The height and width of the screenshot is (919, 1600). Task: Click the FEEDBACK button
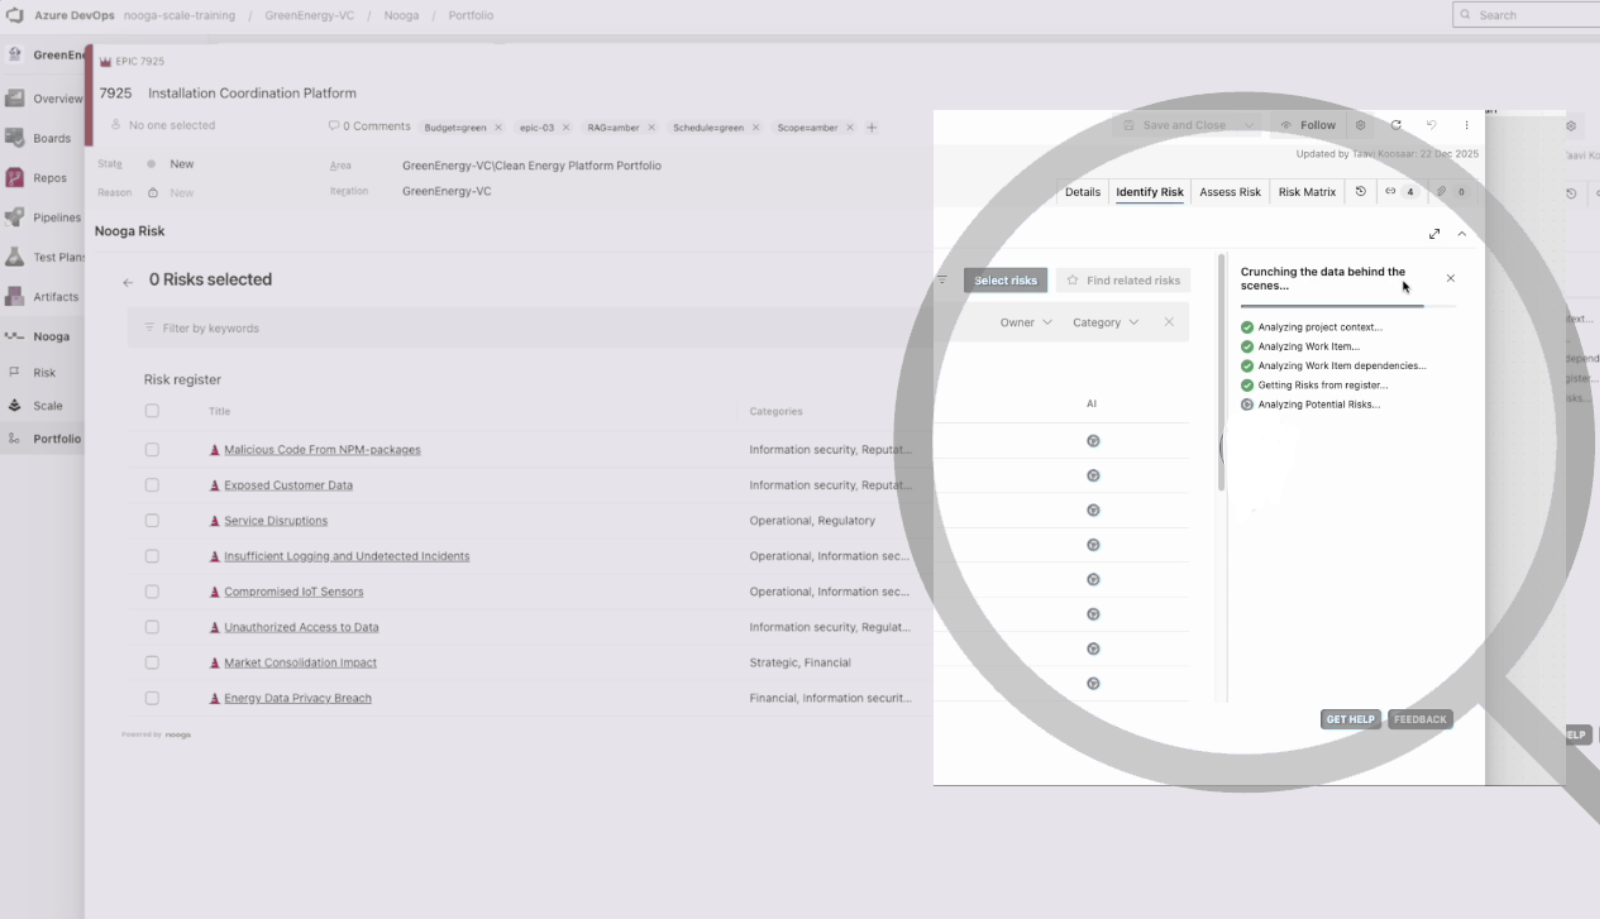coord(1420,719)
